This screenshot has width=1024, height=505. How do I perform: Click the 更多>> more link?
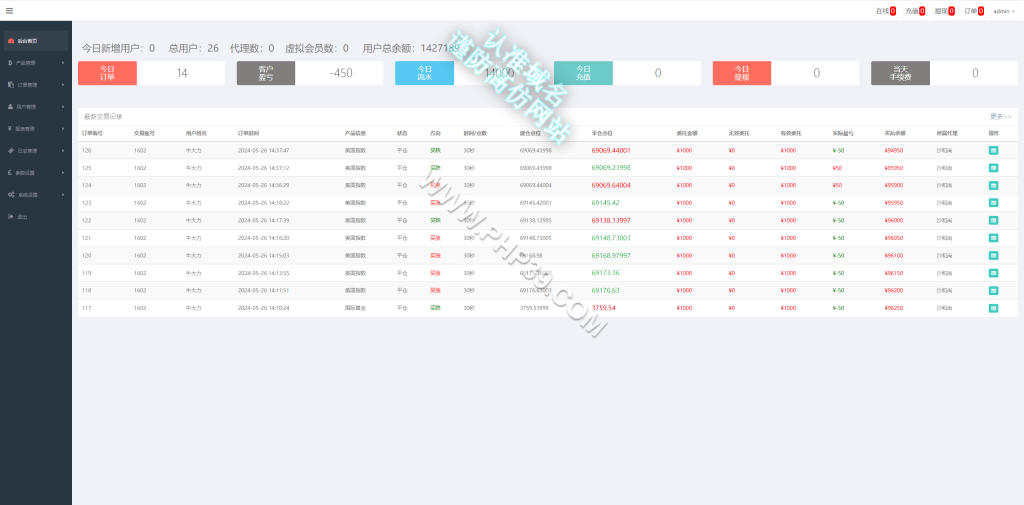tap(1000, 116)
